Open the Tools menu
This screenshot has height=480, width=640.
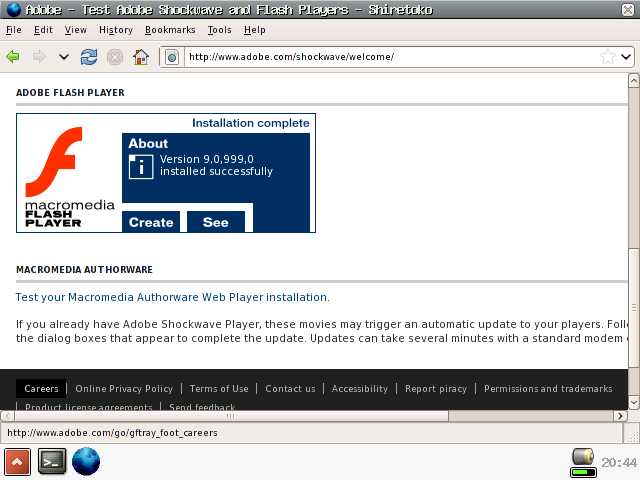point(219,30)
